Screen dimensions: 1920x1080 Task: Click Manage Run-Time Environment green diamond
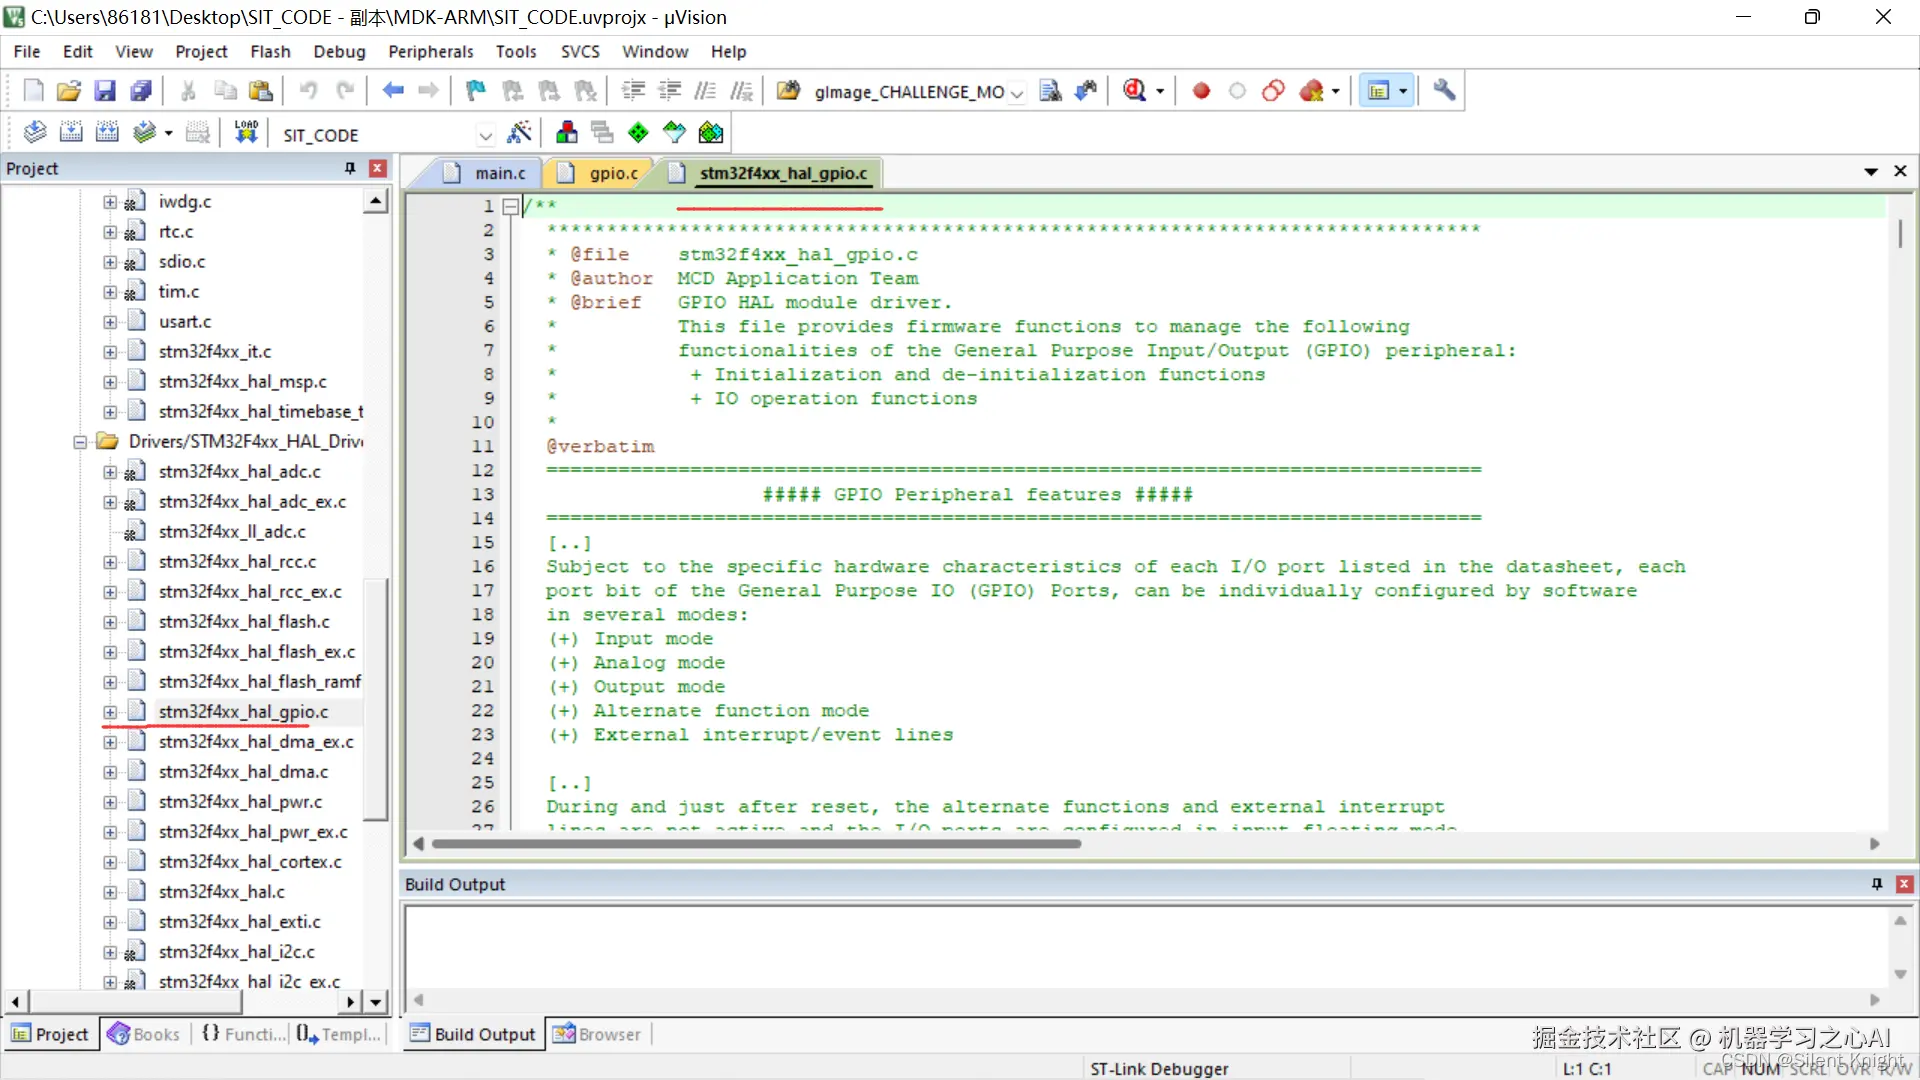pos(638,133)
